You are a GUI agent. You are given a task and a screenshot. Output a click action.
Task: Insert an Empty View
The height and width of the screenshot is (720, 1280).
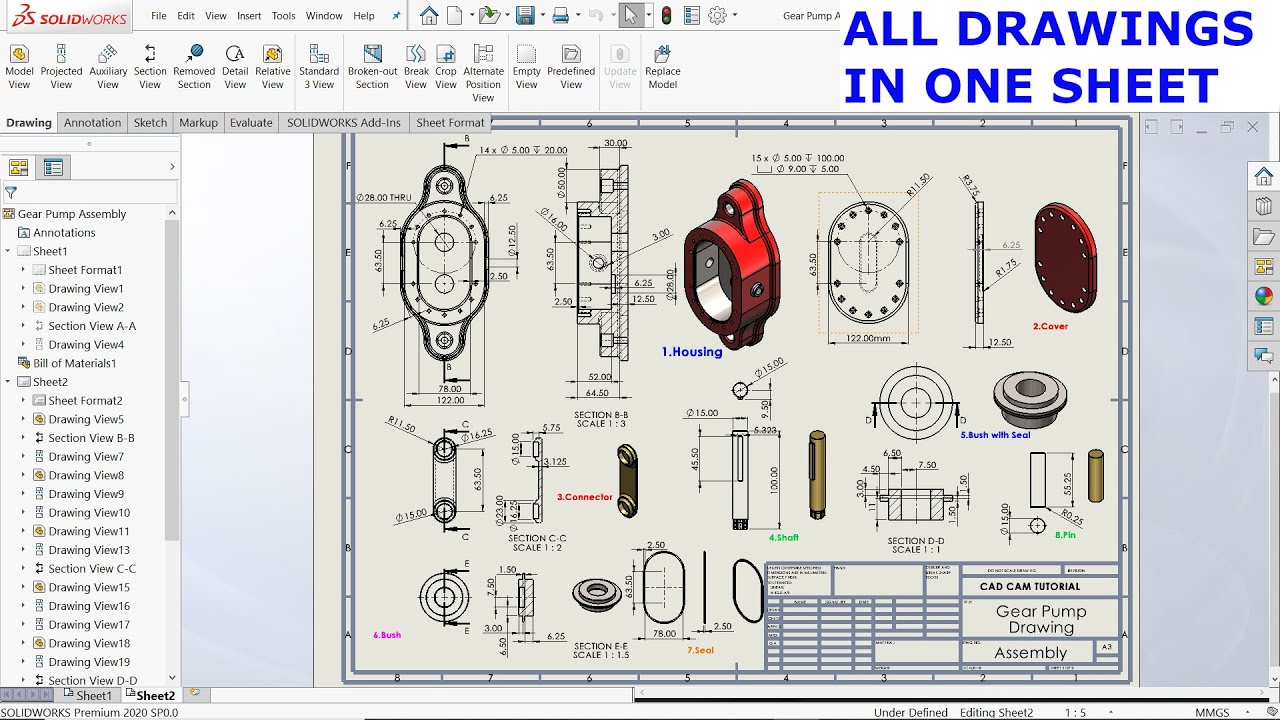[527, 67]
